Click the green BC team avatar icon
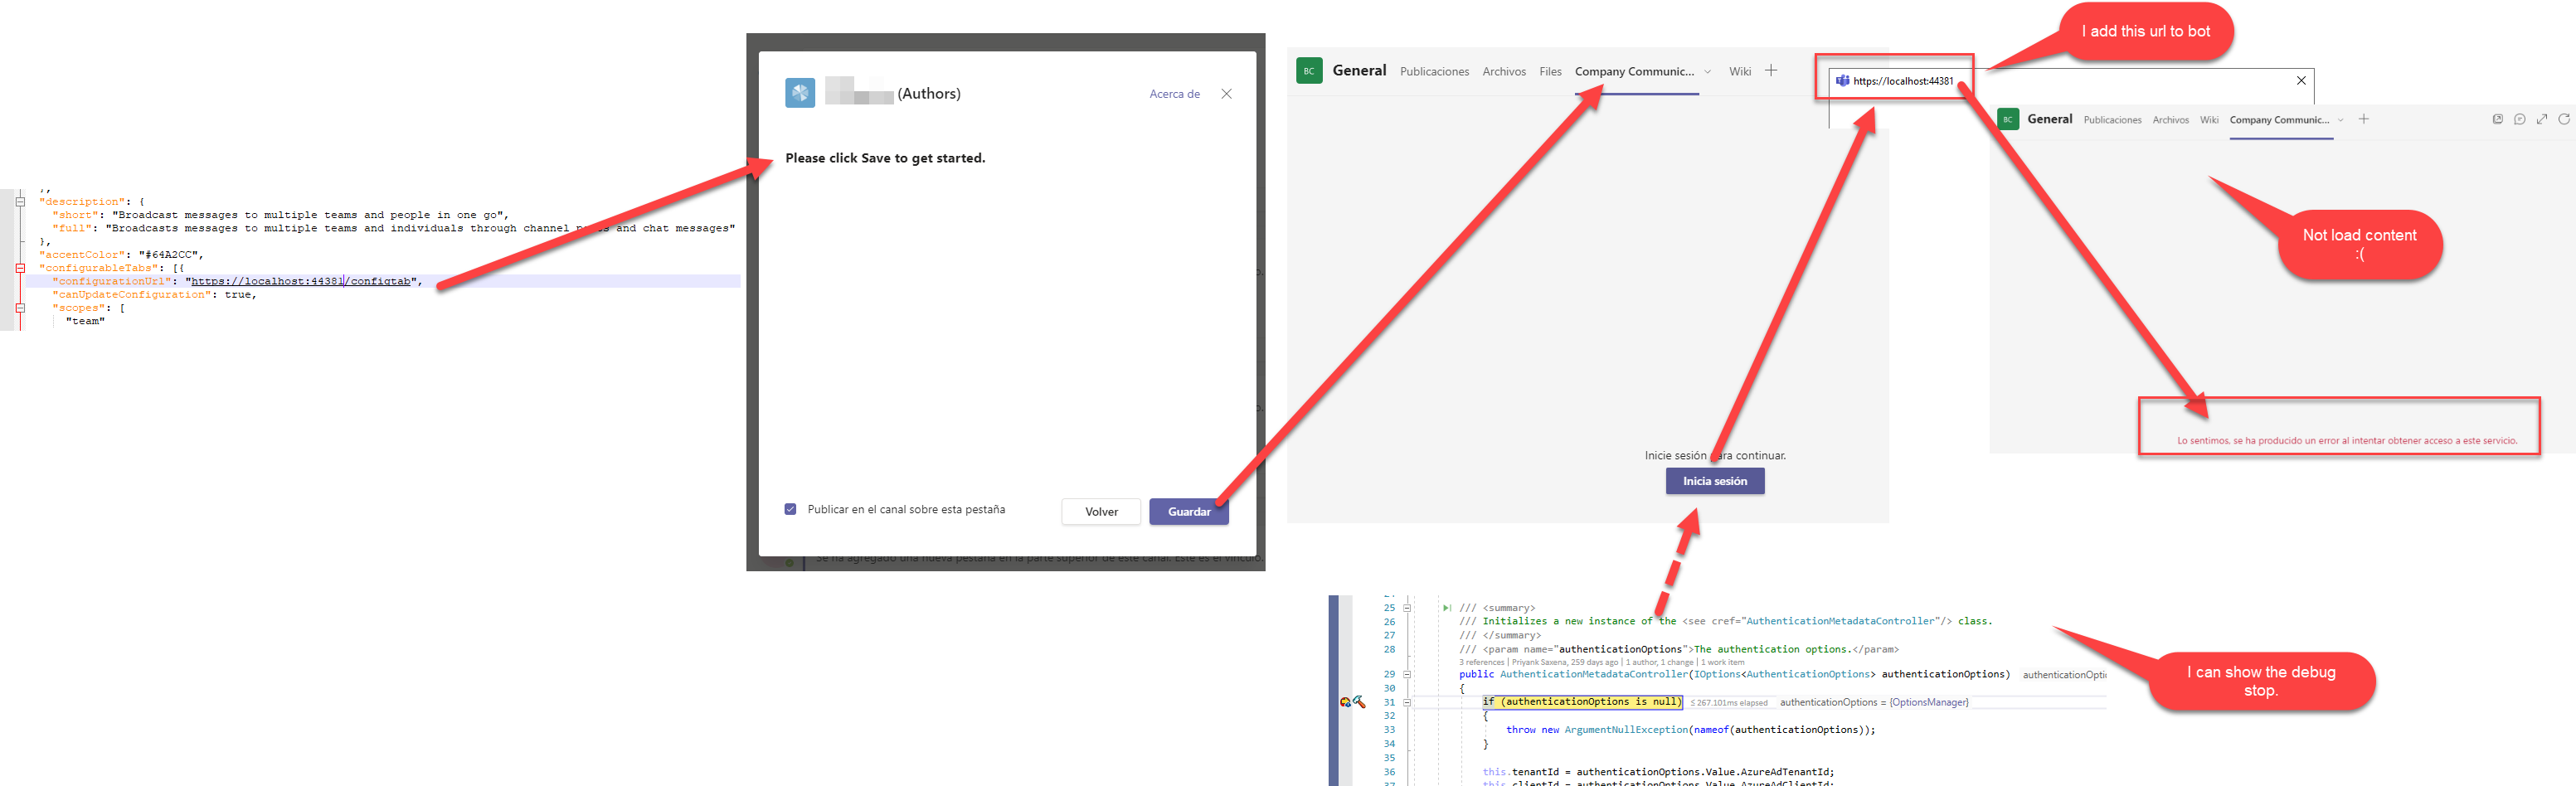Screen dimensions: 2576x786 coord(1309,70)
